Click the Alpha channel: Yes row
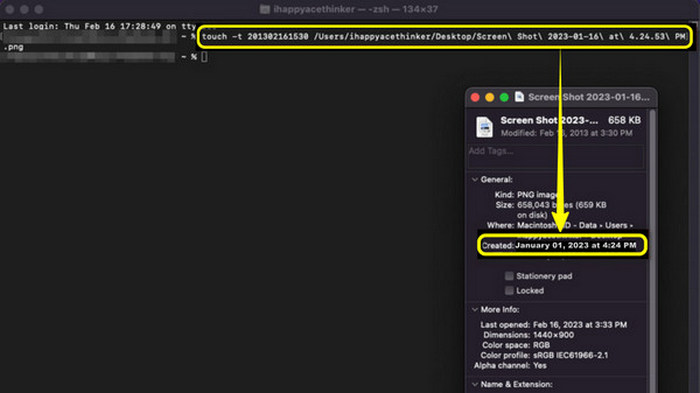This screenshot has width=700, height=393. [x=510, y=366]
